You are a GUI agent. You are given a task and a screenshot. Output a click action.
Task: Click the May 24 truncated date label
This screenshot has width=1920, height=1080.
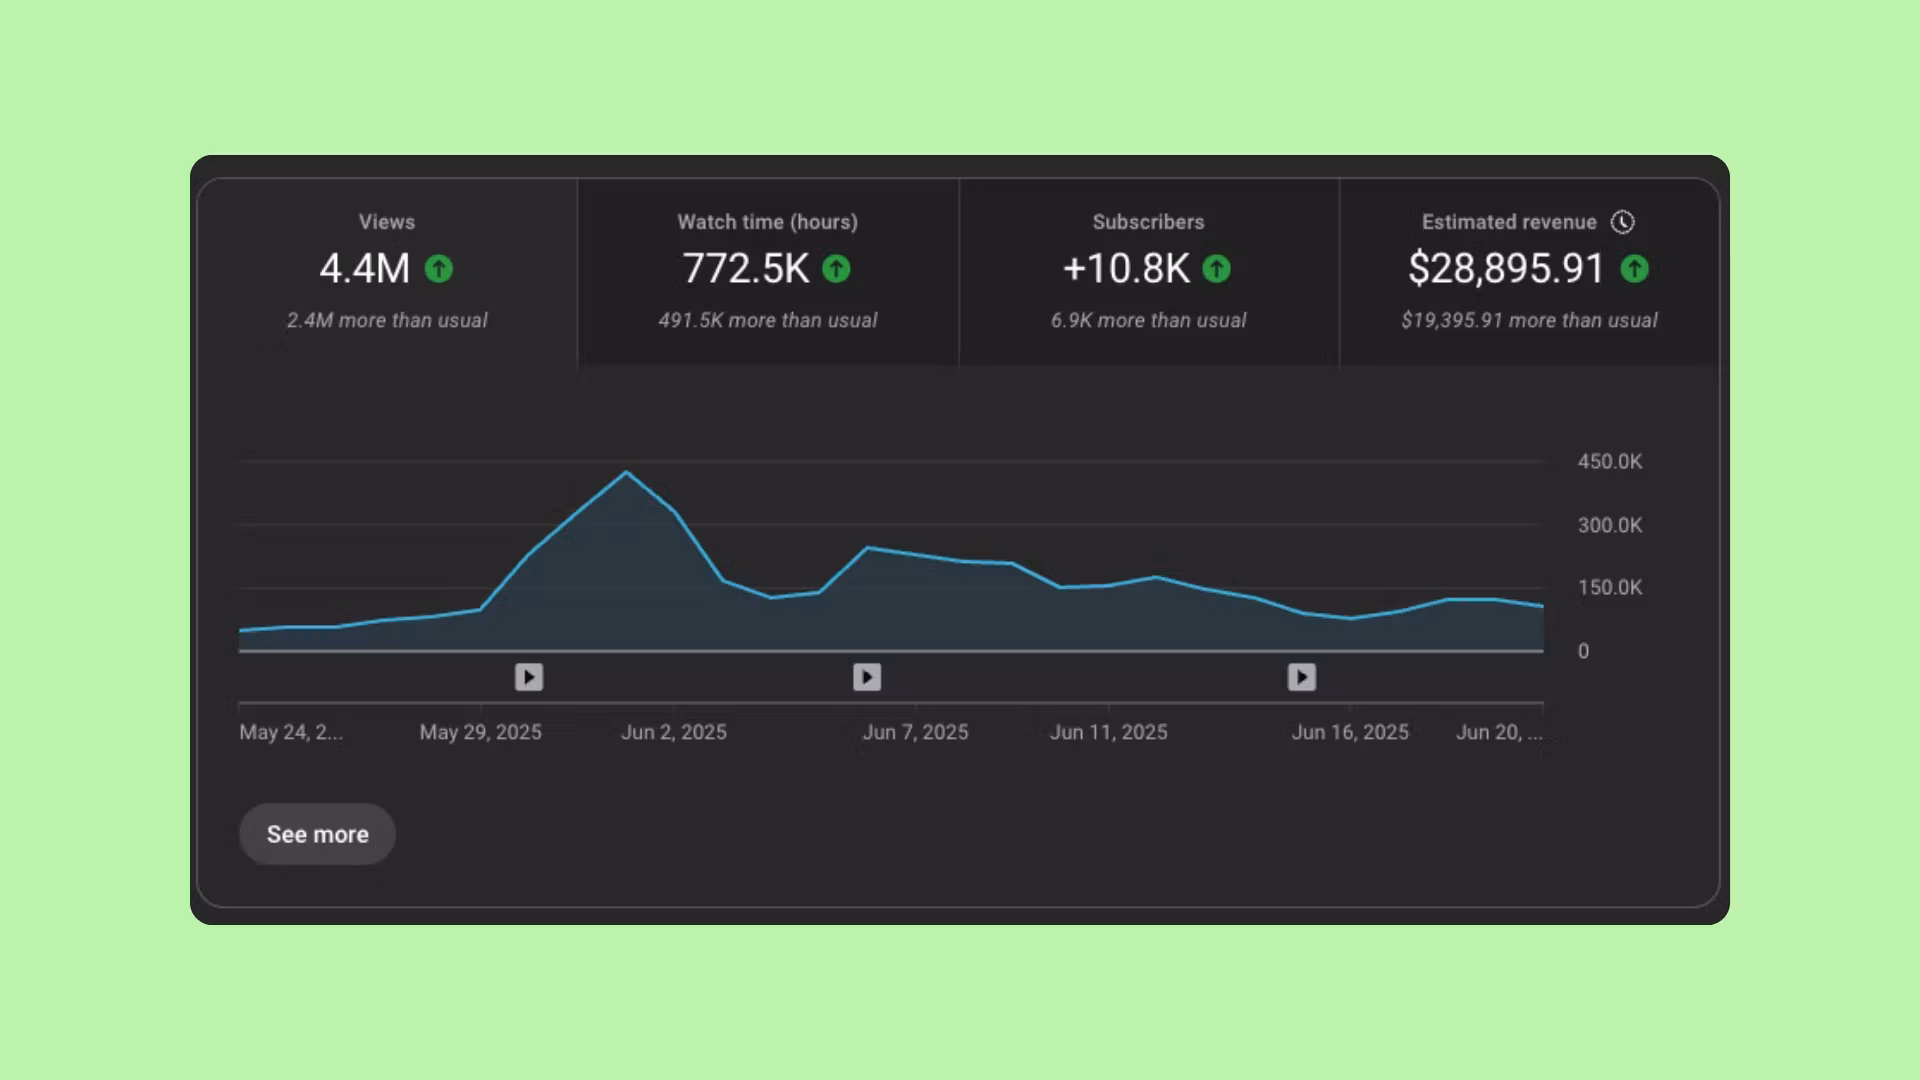tap(290, 732)
